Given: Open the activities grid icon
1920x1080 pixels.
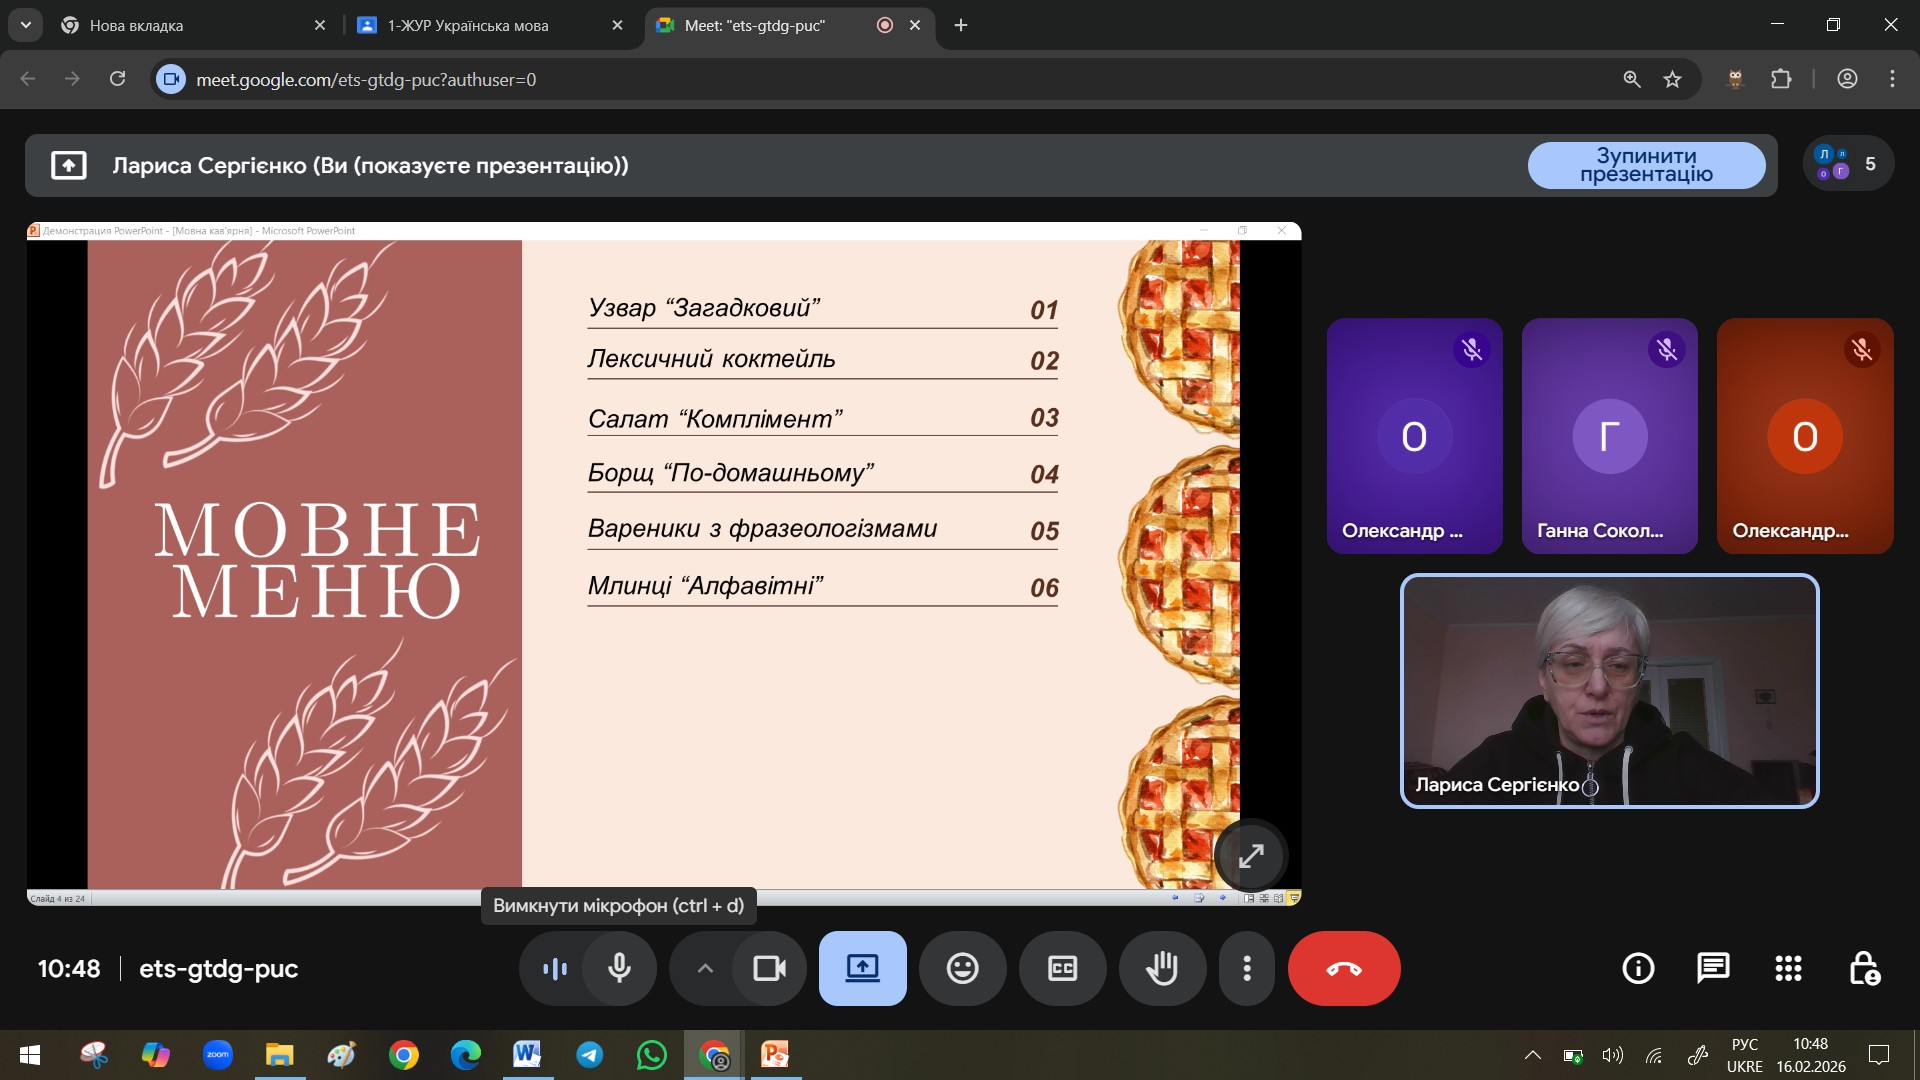Looking at the screenshot, I should 1788,968.
